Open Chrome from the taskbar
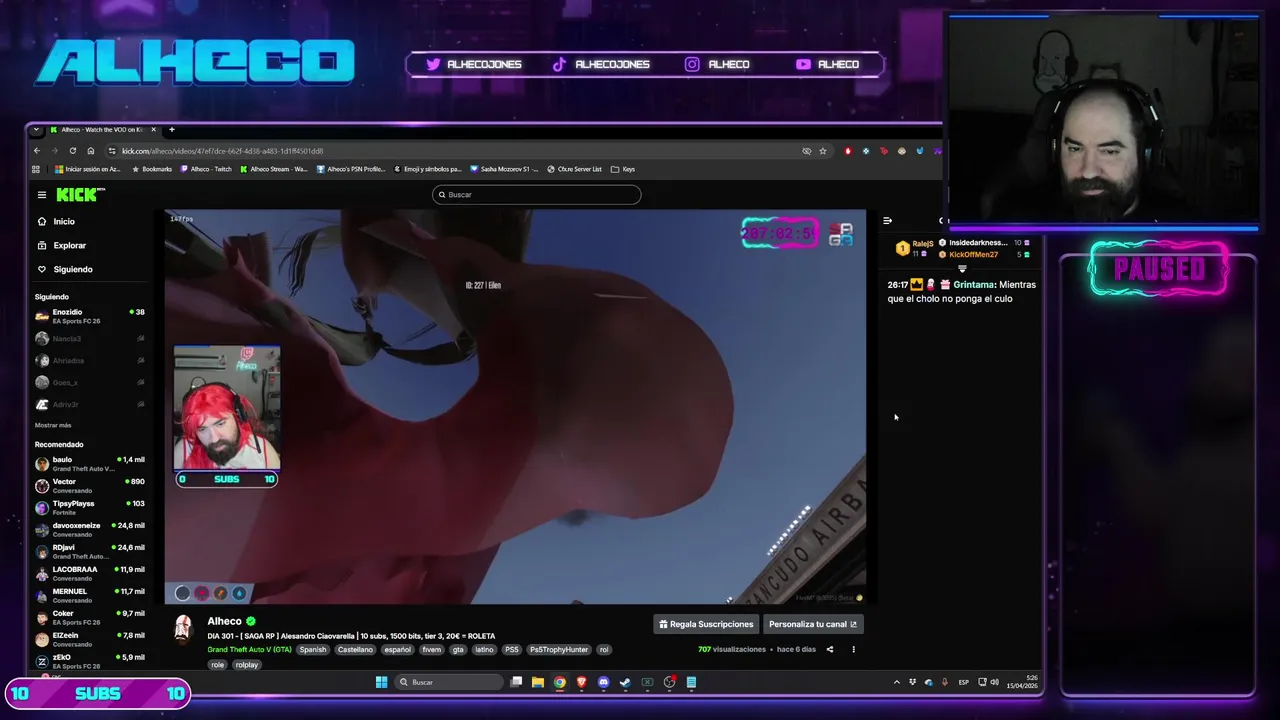The height and width of the screenshot is (720, 1280). pos(560,682)
